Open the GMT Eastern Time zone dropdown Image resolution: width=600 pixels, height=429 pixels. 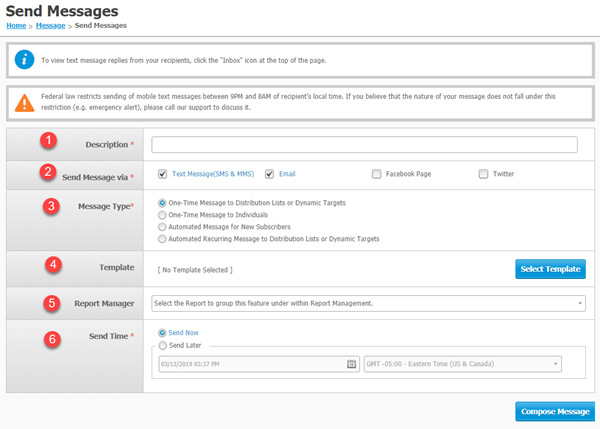tap(463, 364)
